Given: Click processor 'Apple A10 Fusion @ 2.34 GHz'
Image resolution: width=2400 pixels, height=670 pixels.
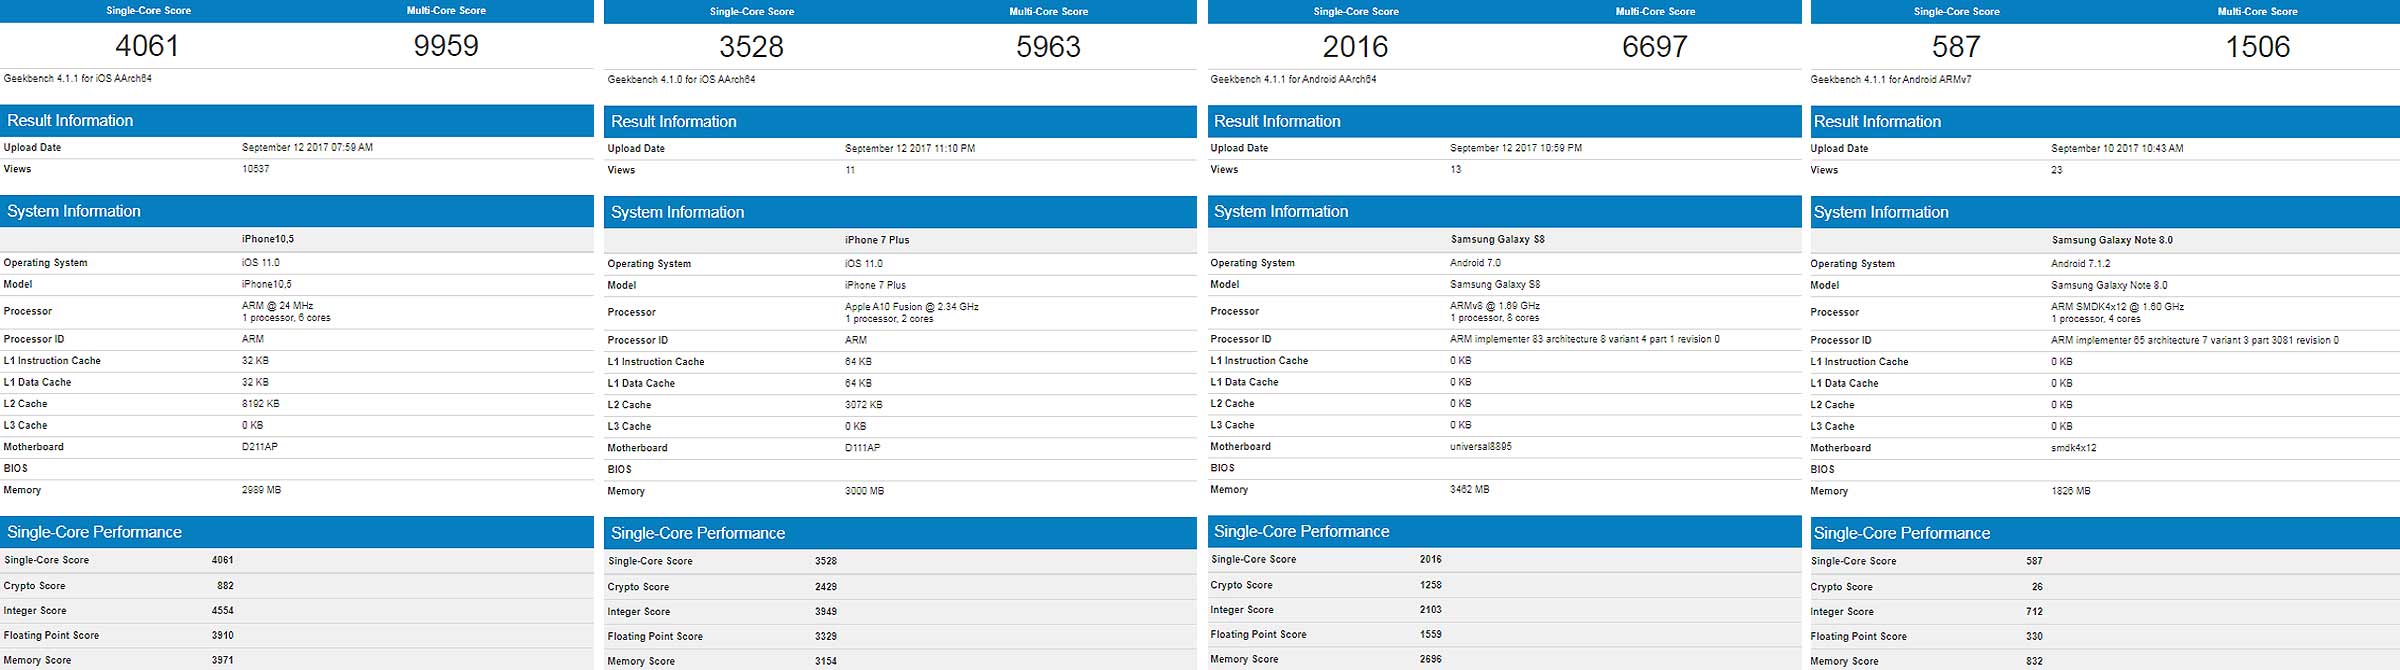Looking at the screenshot, I should (912, 307).
